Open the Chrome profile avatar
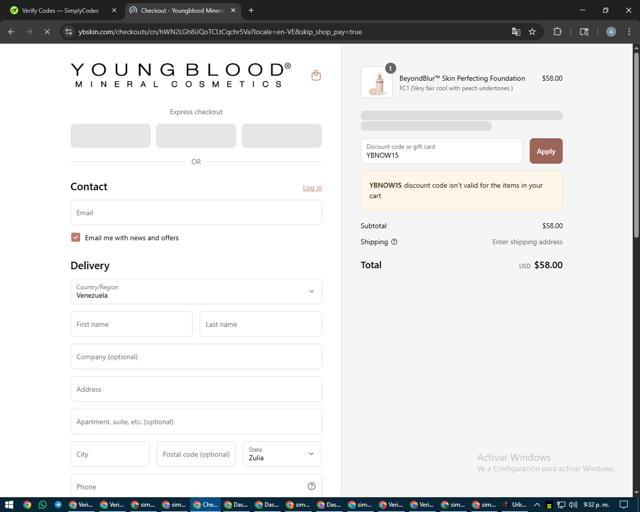This screenshot has height=512, width=640. [x=611, y=32]
